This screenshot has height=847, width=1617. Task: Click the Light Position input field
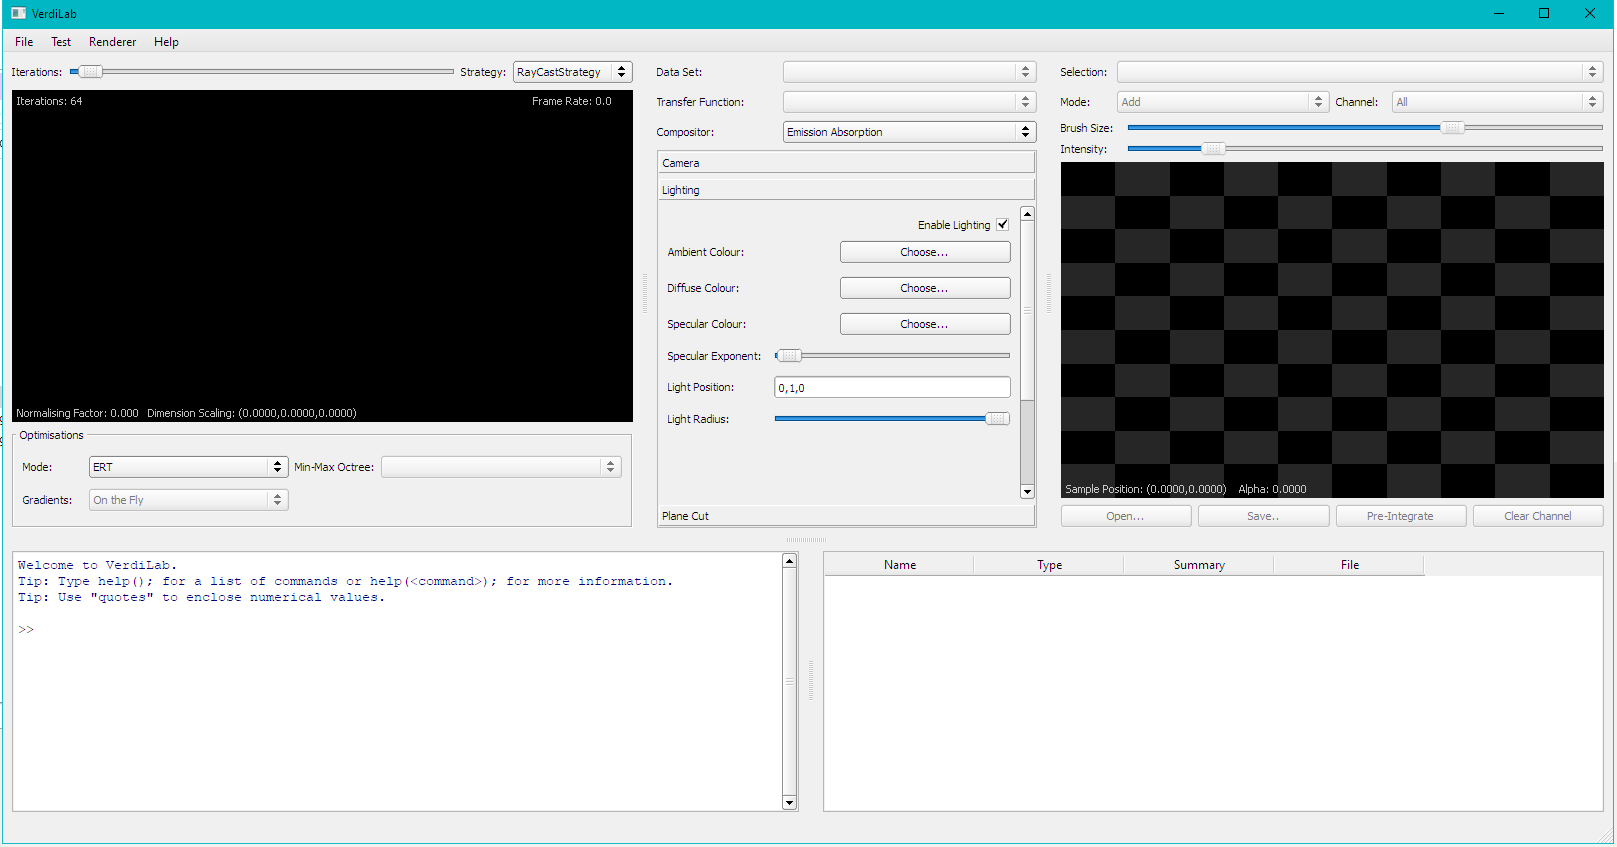tap(892, 387)
